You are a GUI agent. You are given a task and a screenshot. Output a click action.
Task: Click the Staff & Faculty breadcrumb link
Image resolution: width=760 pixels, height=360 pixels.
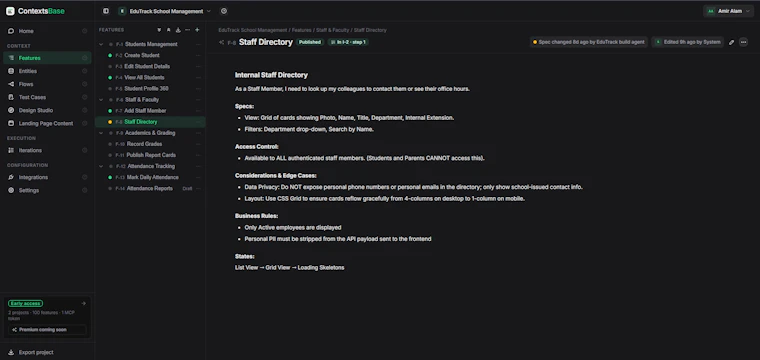click(332, 30)
